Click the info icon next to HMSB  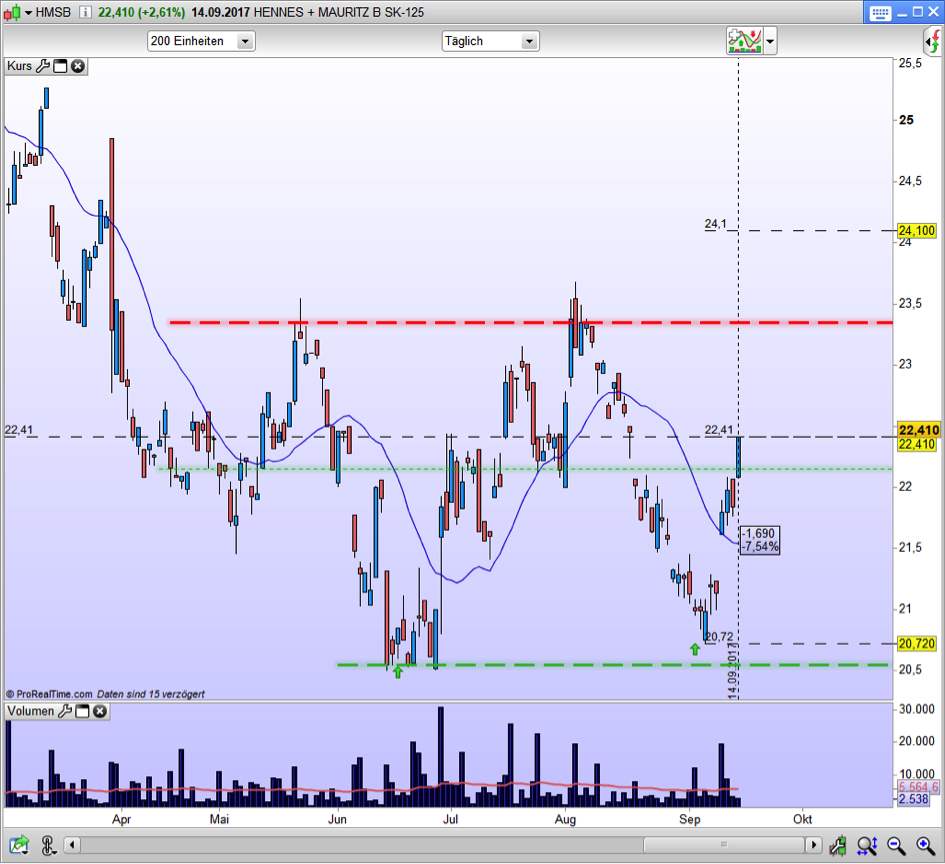[x=85, y=12]
